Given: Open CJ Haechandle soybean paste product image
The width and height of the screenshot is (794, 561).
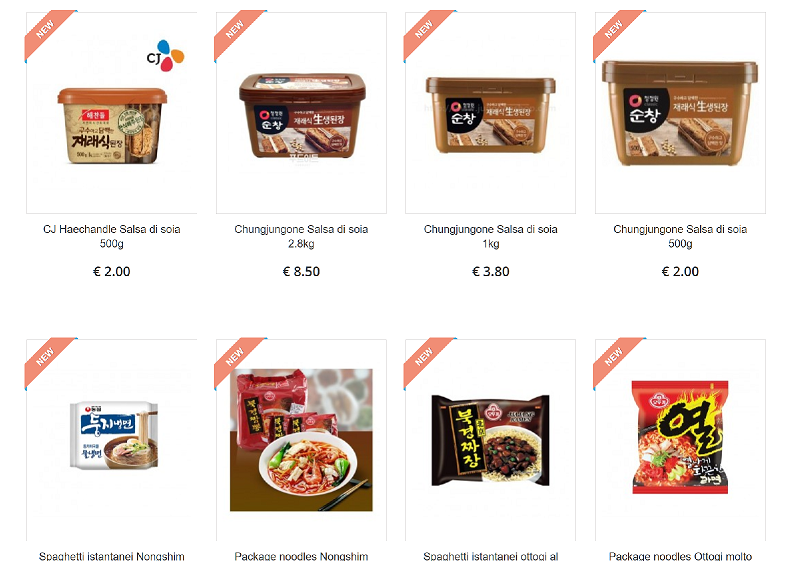Looking at the screenshot, I should click(x=112, y=126).
